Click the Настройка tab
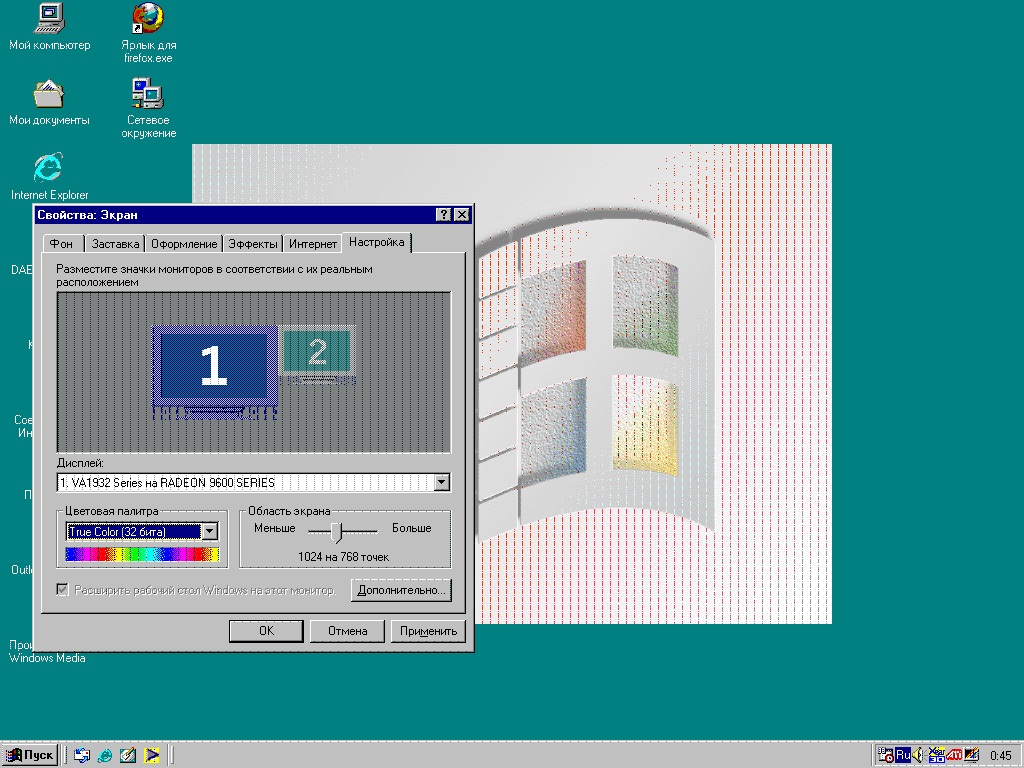Viewport: 1024px width, 768px height. pos(377,242)
